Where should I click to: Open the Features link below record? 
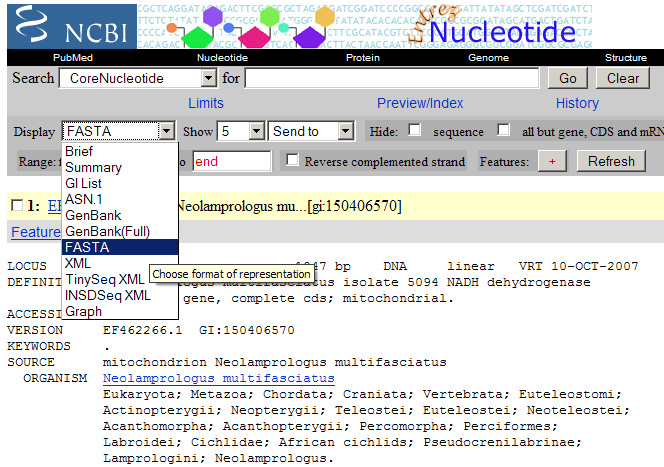[36, 232]
